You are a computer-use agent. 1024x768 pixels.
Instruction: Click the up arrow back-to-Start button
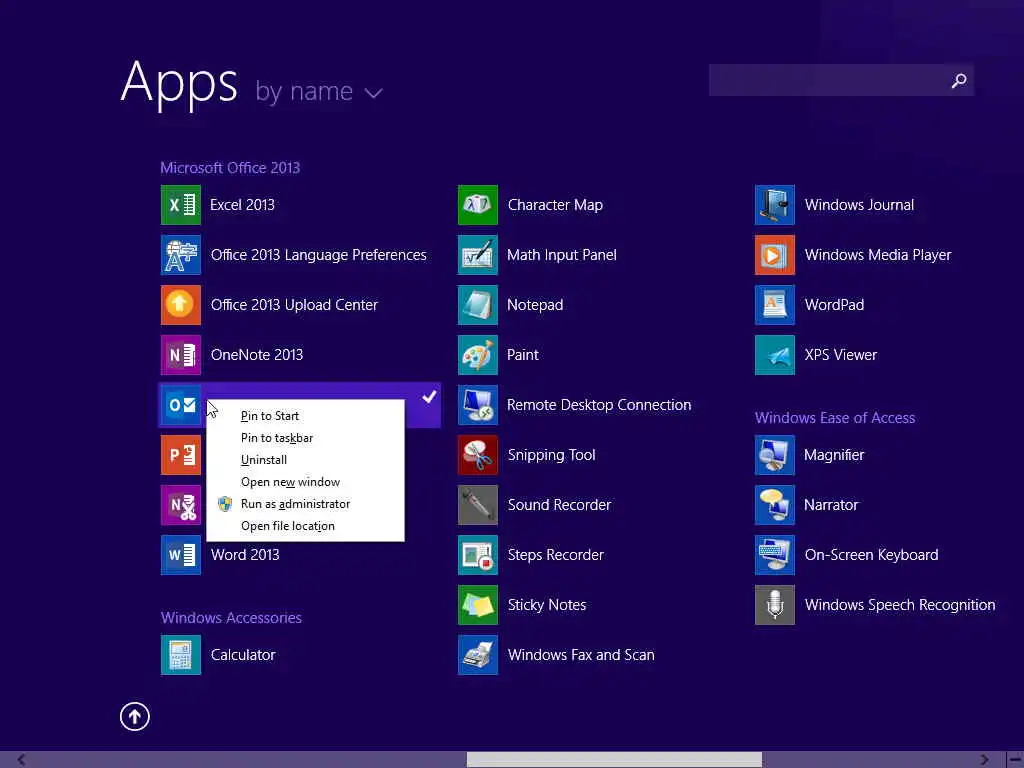[x=135, y=716]
